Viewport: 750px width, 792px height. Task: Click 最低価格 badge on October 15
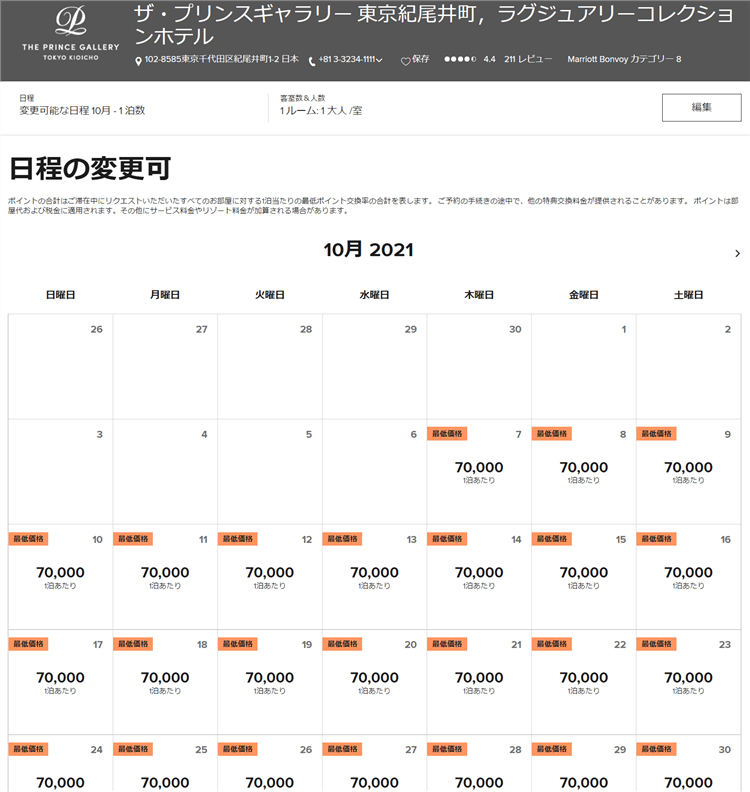pyautogui.click(x=551, y=539)
